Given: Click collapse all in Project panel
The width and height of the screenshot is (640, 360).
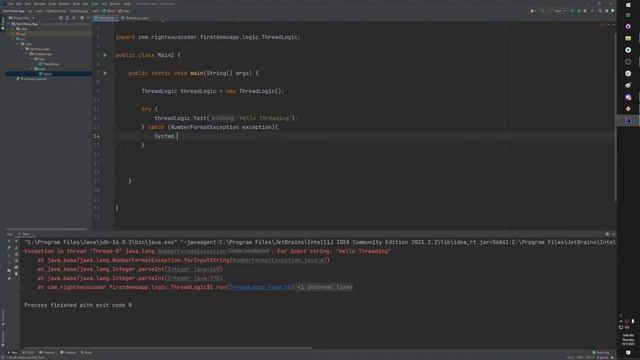Looking at the screenshot, I should coord(74,18).
